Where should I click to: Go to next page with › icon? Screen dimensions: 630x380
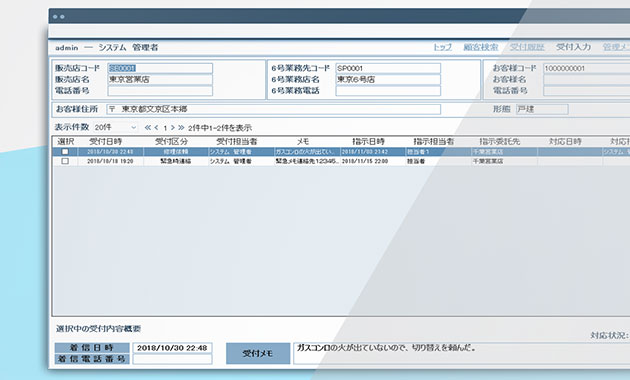pos(172,128)
